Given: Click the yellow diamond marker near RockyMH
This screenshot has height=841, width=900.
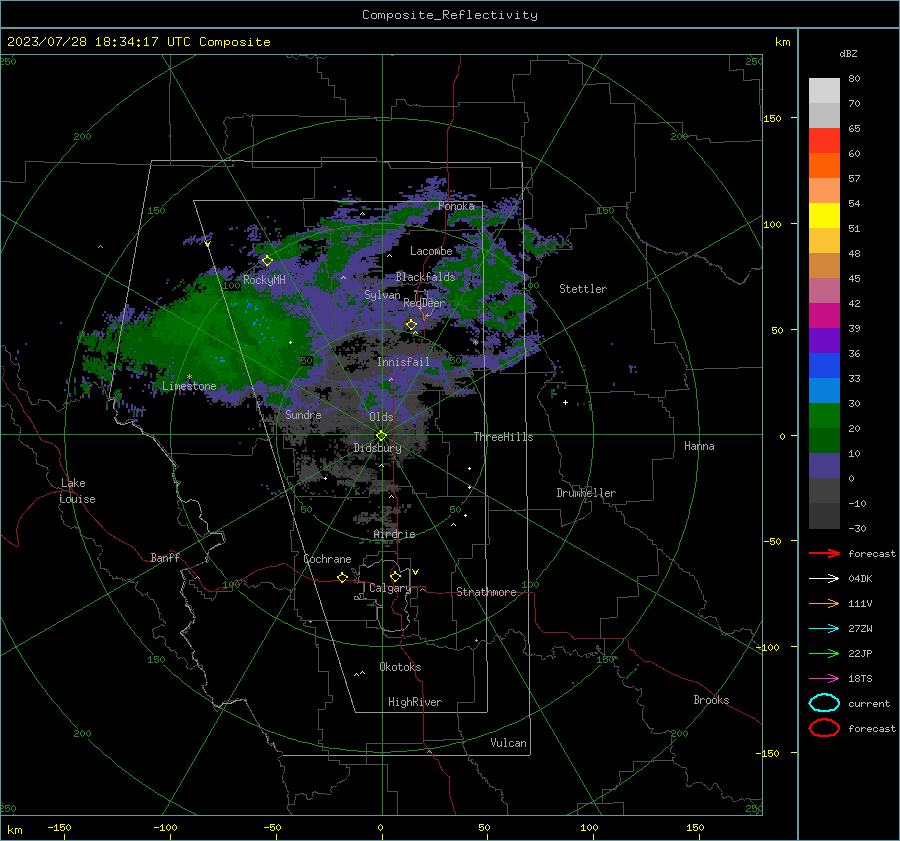Looking at the screenshot, I should pos(267,261).
